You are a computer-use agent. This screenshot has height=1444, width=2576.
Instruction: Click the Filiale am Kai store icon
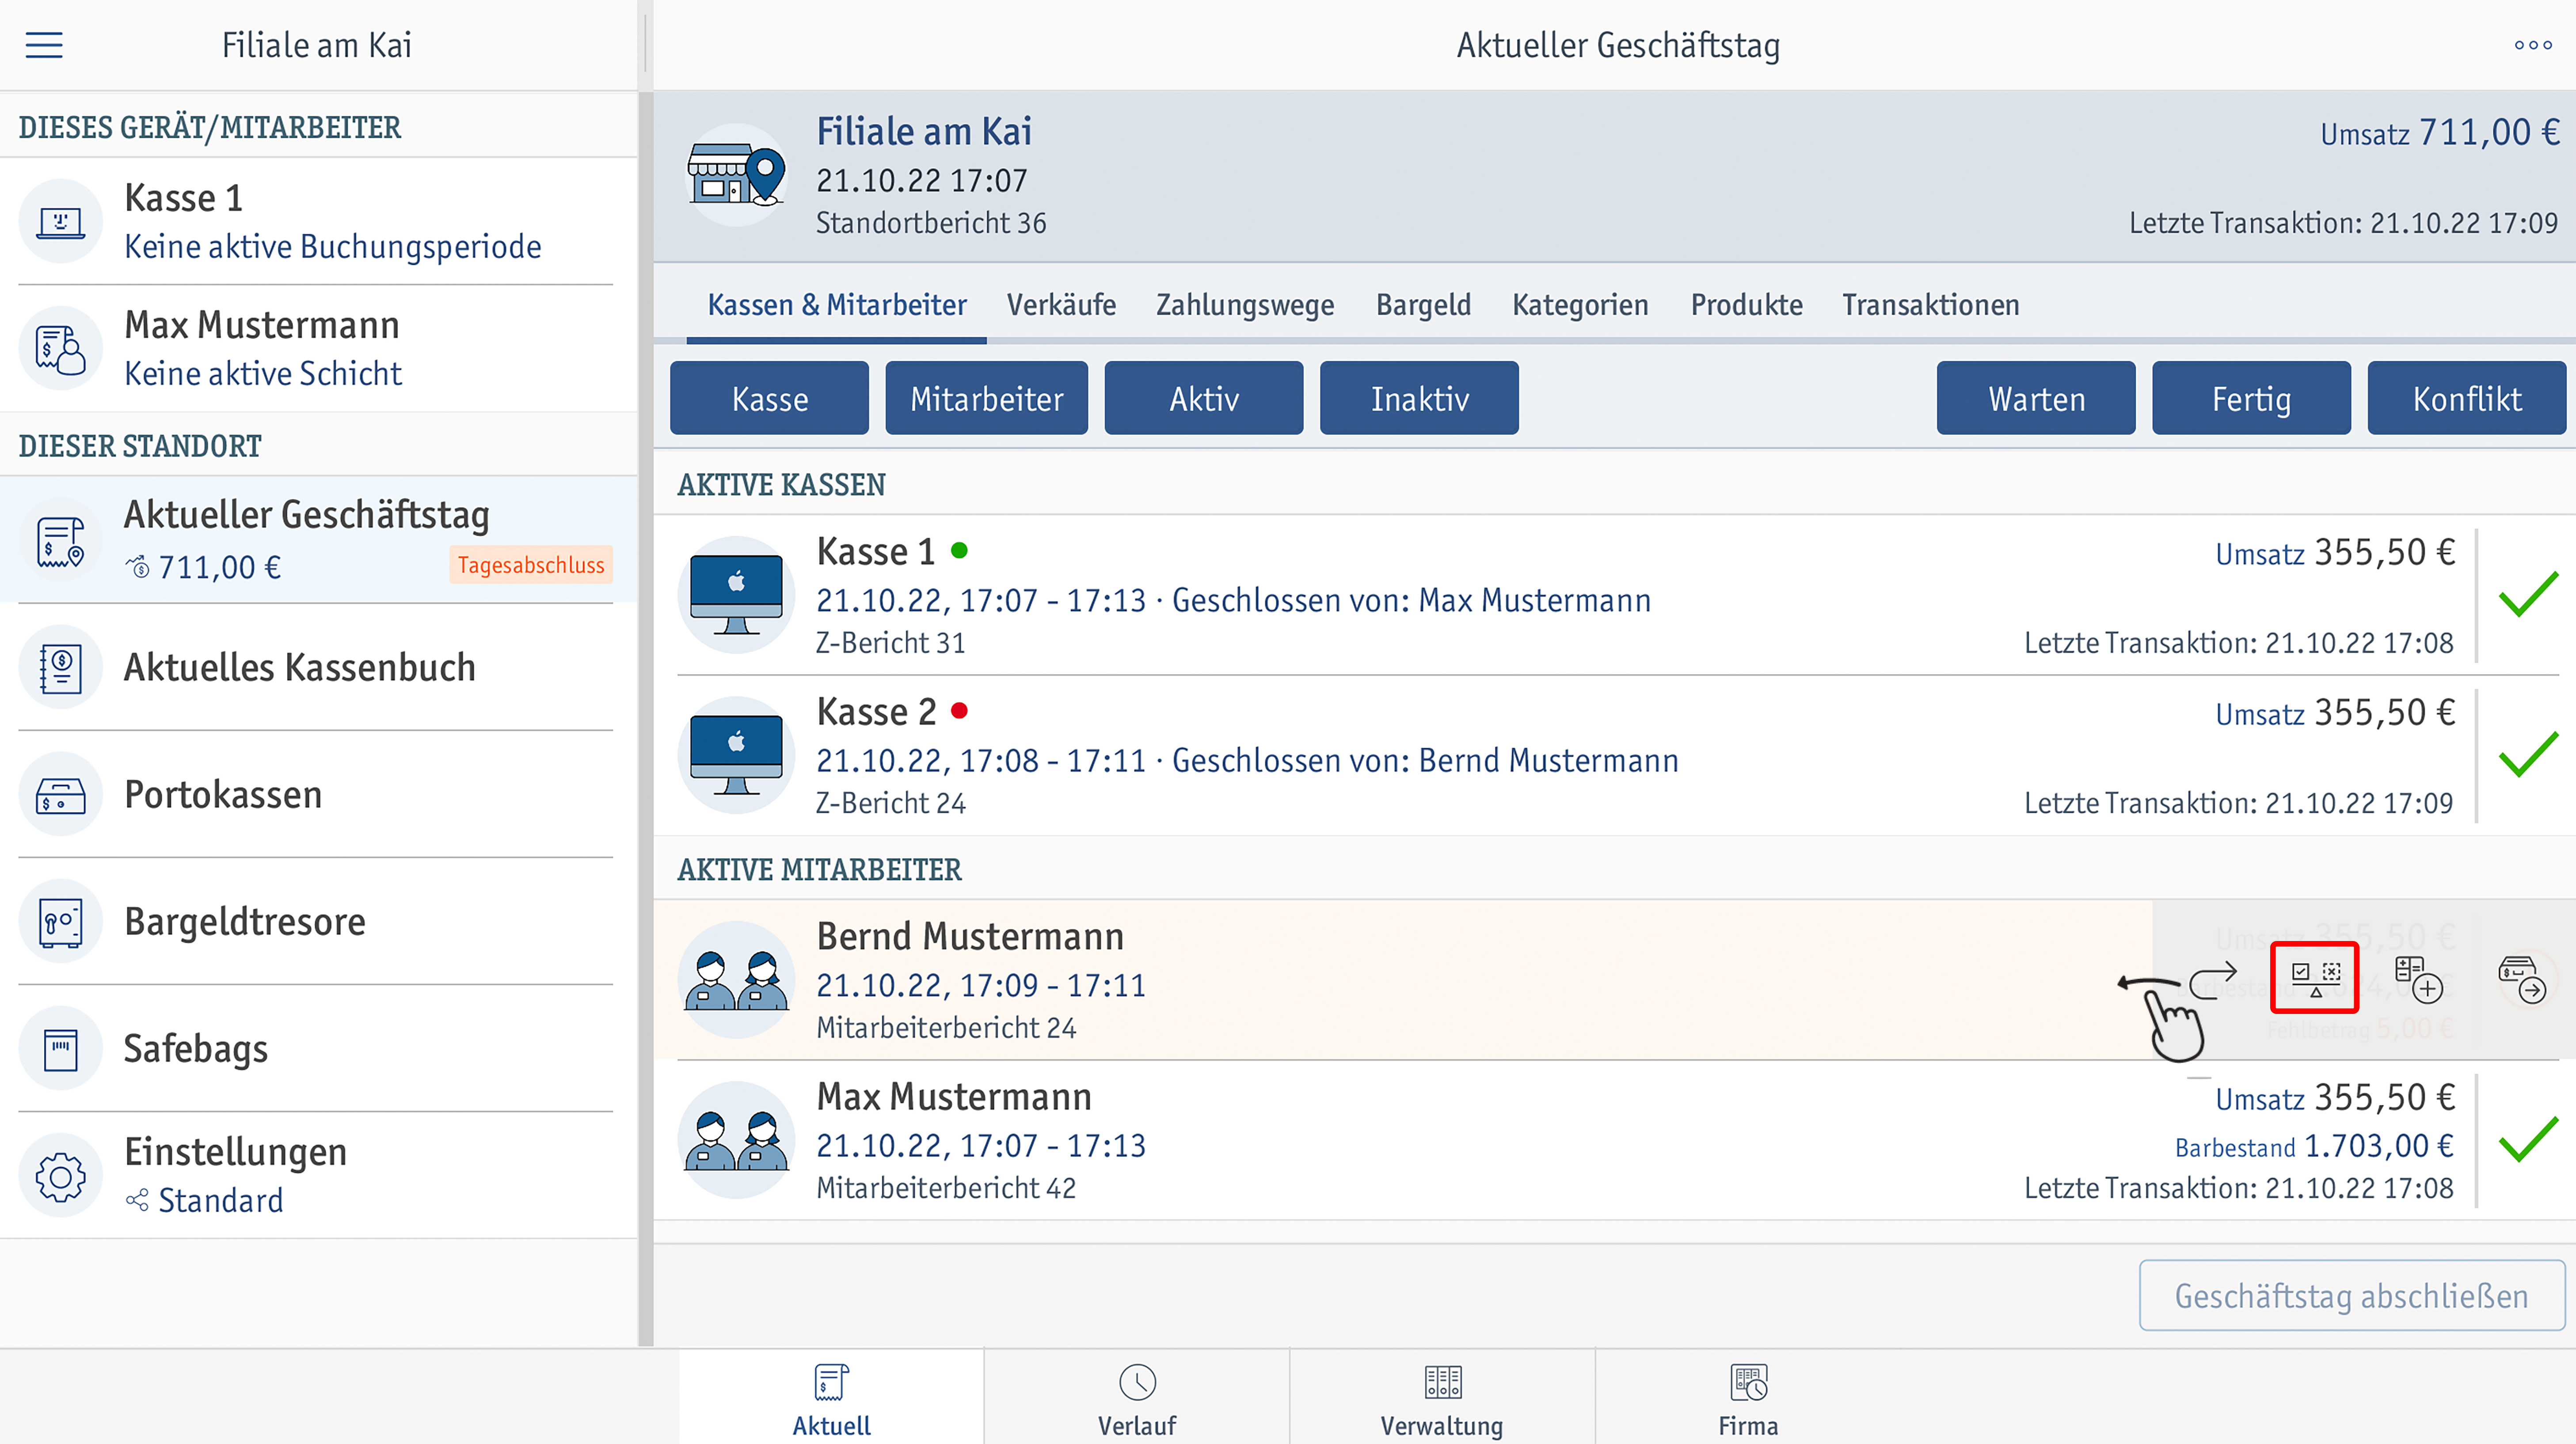(736, 175)
